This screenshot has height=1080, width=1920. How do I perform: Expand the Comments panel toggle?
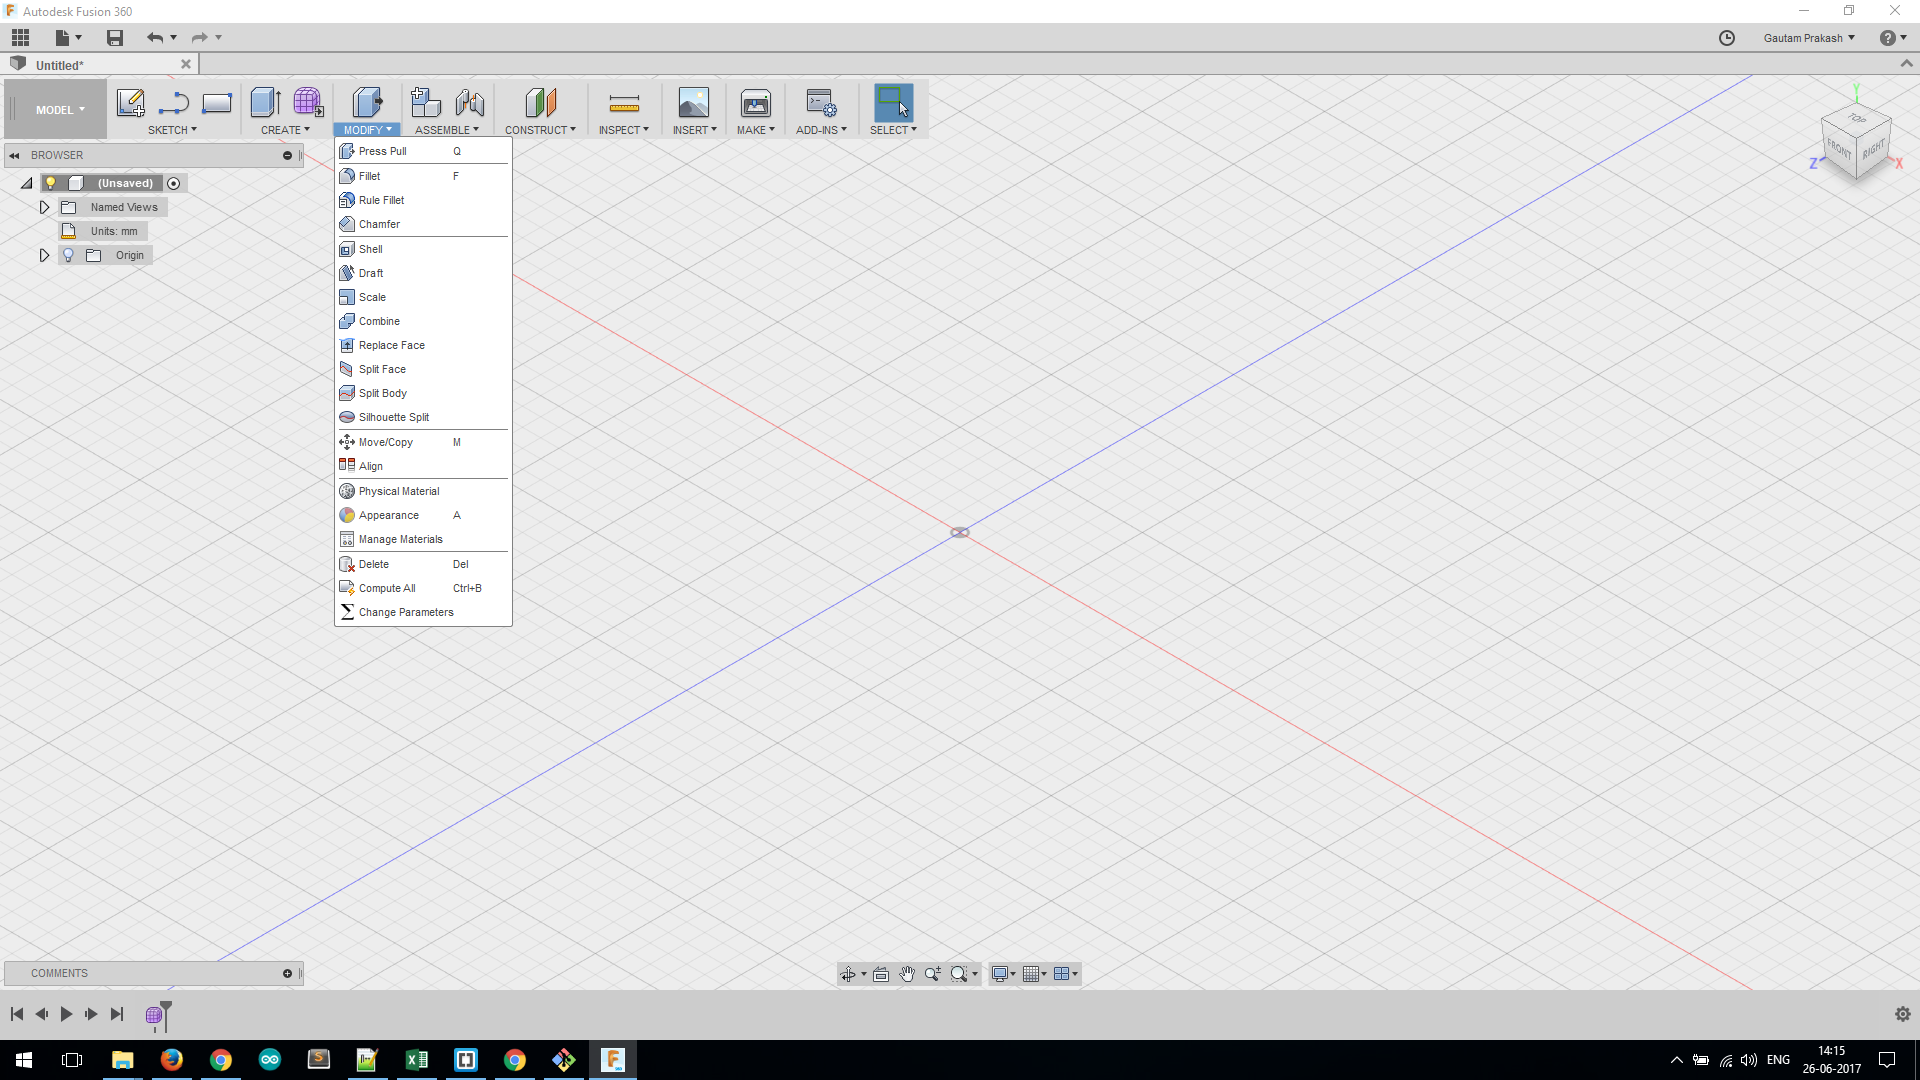[x=287, y=973]
